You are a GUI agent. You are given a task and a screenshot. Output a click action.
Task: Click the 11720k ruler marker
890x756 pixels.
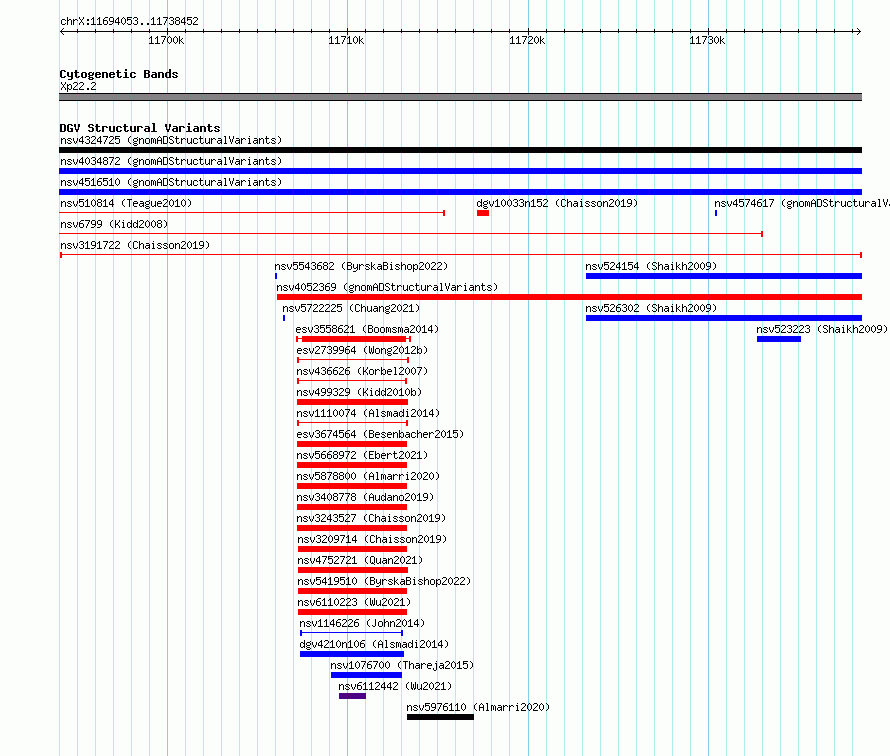(527, 40)
